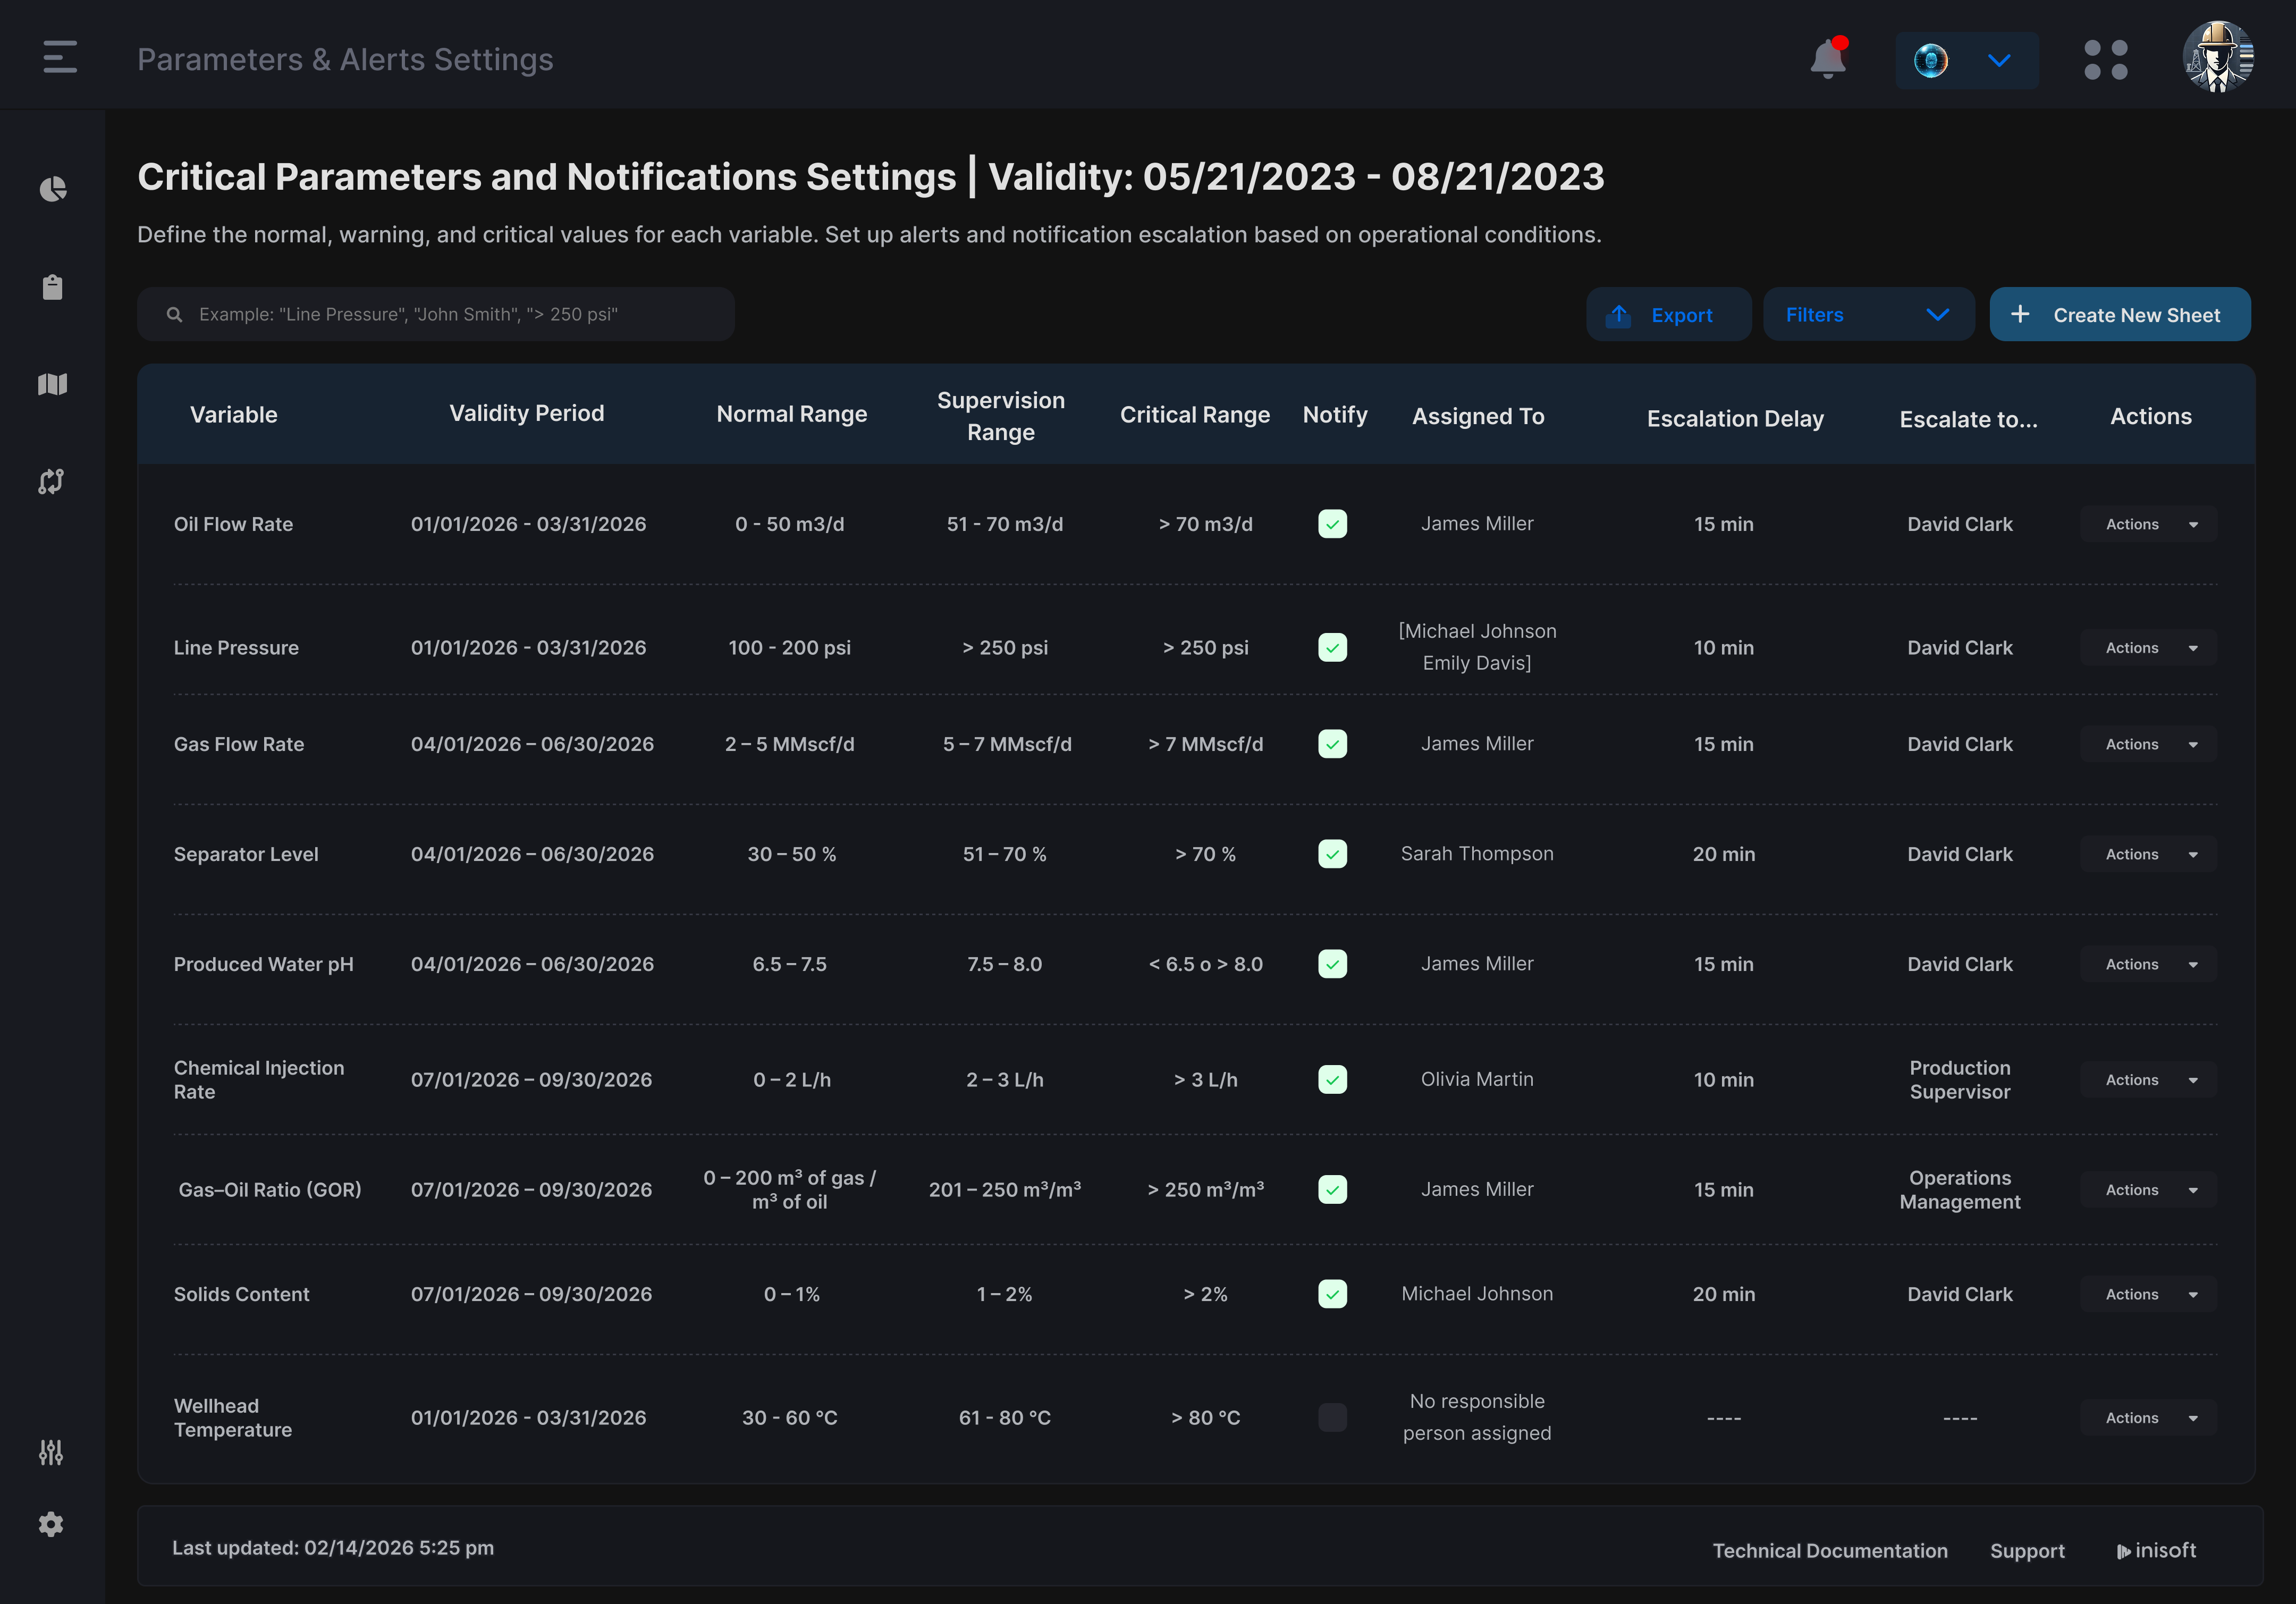Open Actions dropdown for Gas–Oil Ratio row

coord(2148,1189)
